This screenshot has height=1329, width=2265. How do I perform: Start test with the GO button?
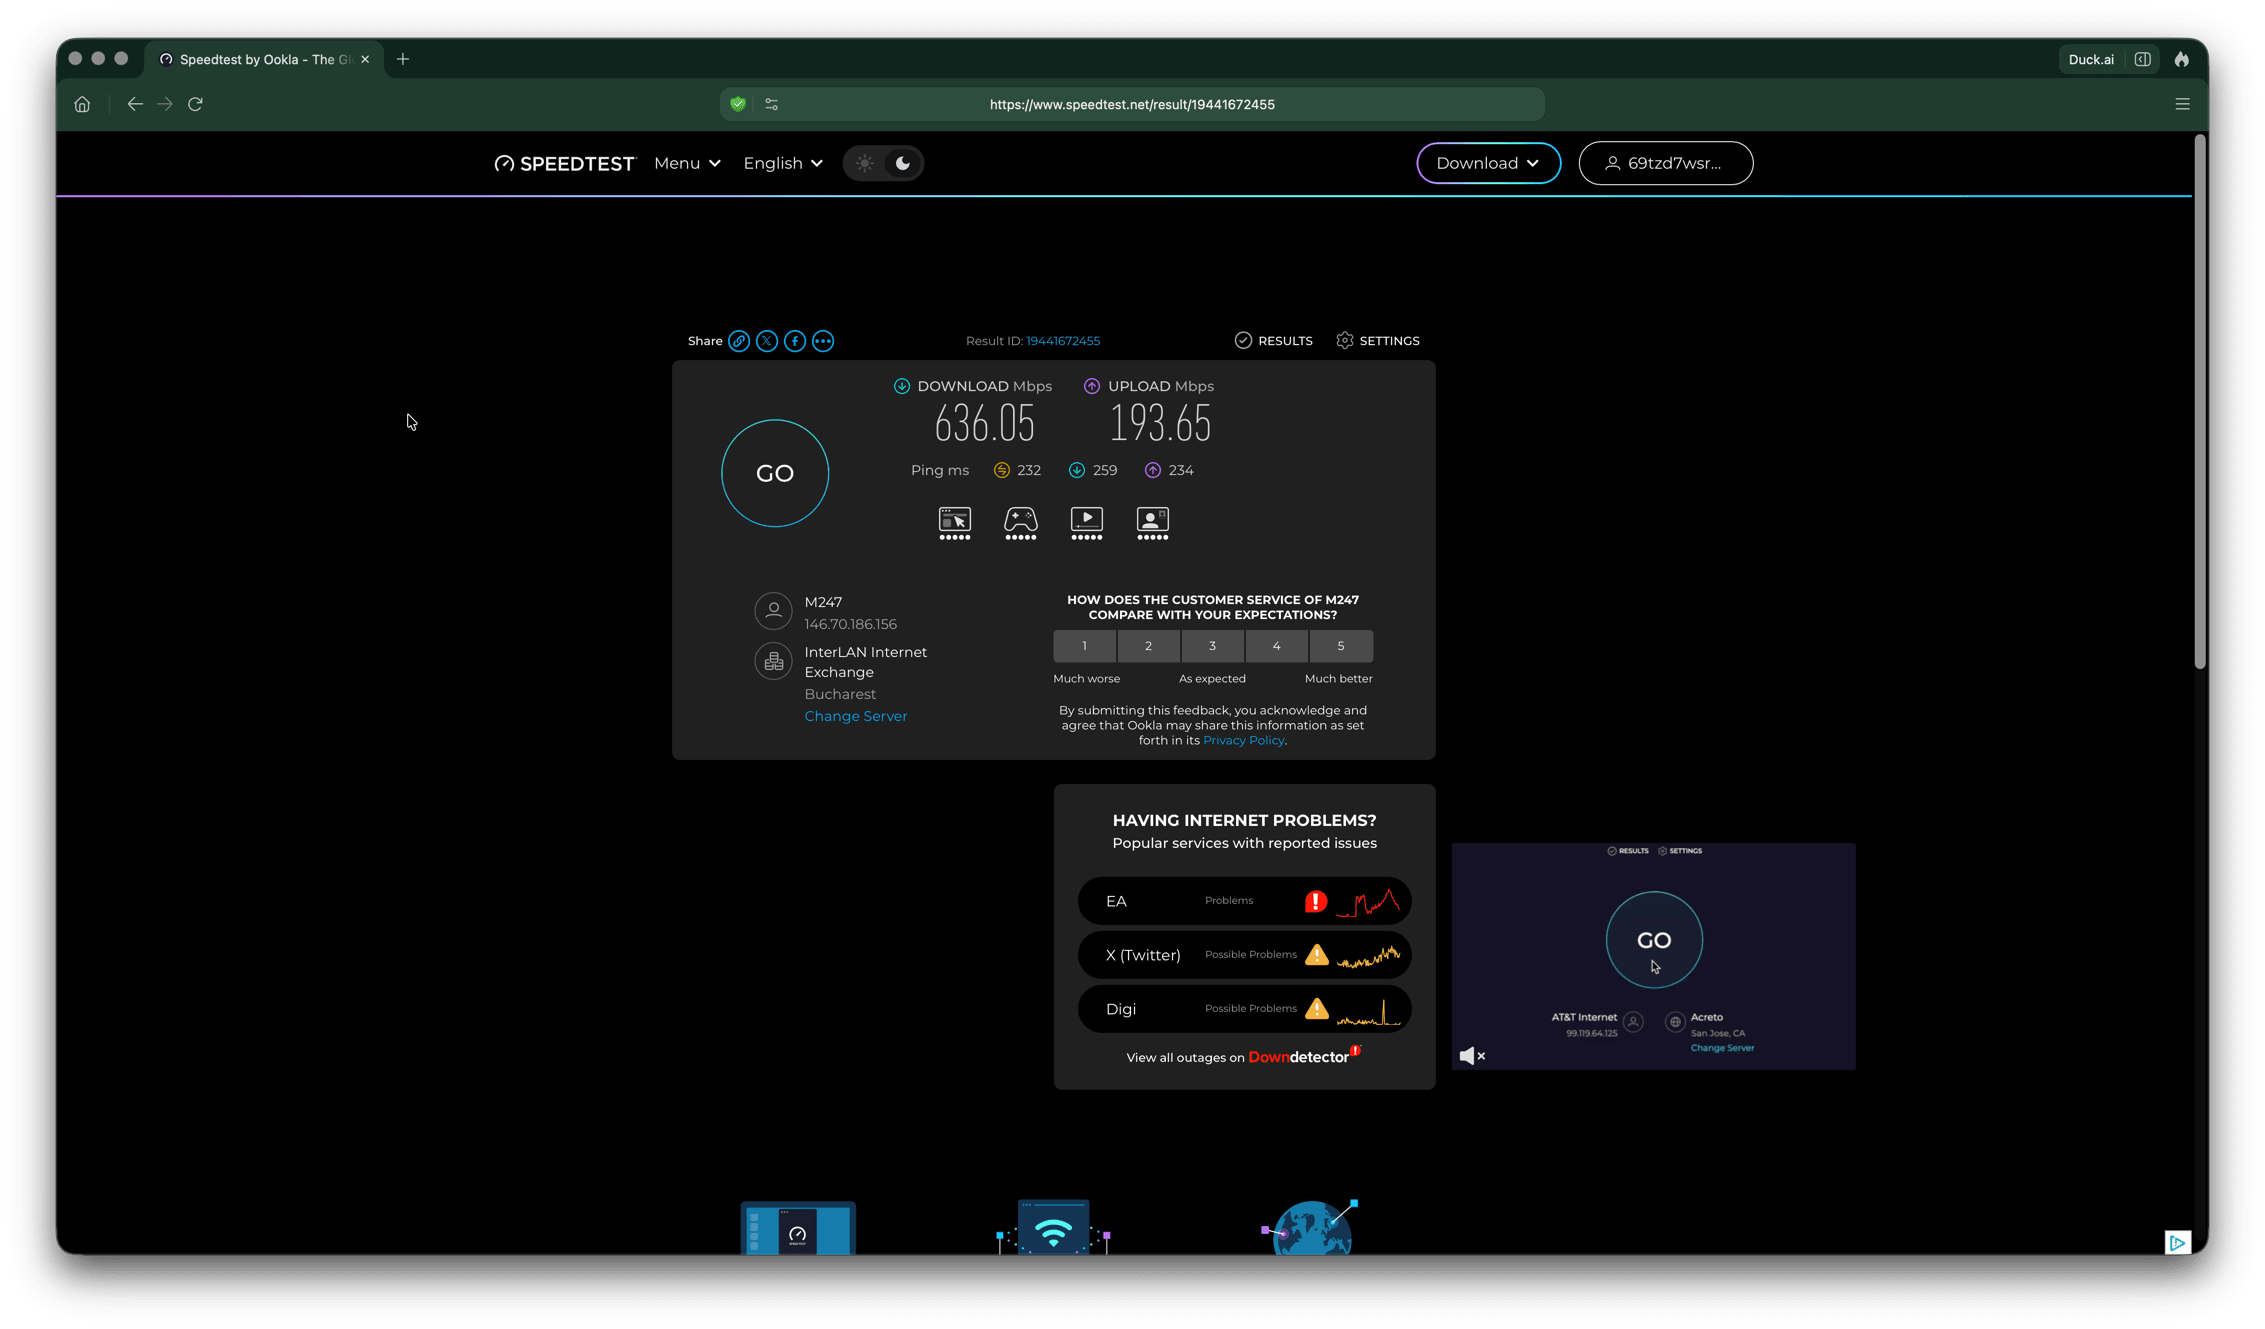775,473
